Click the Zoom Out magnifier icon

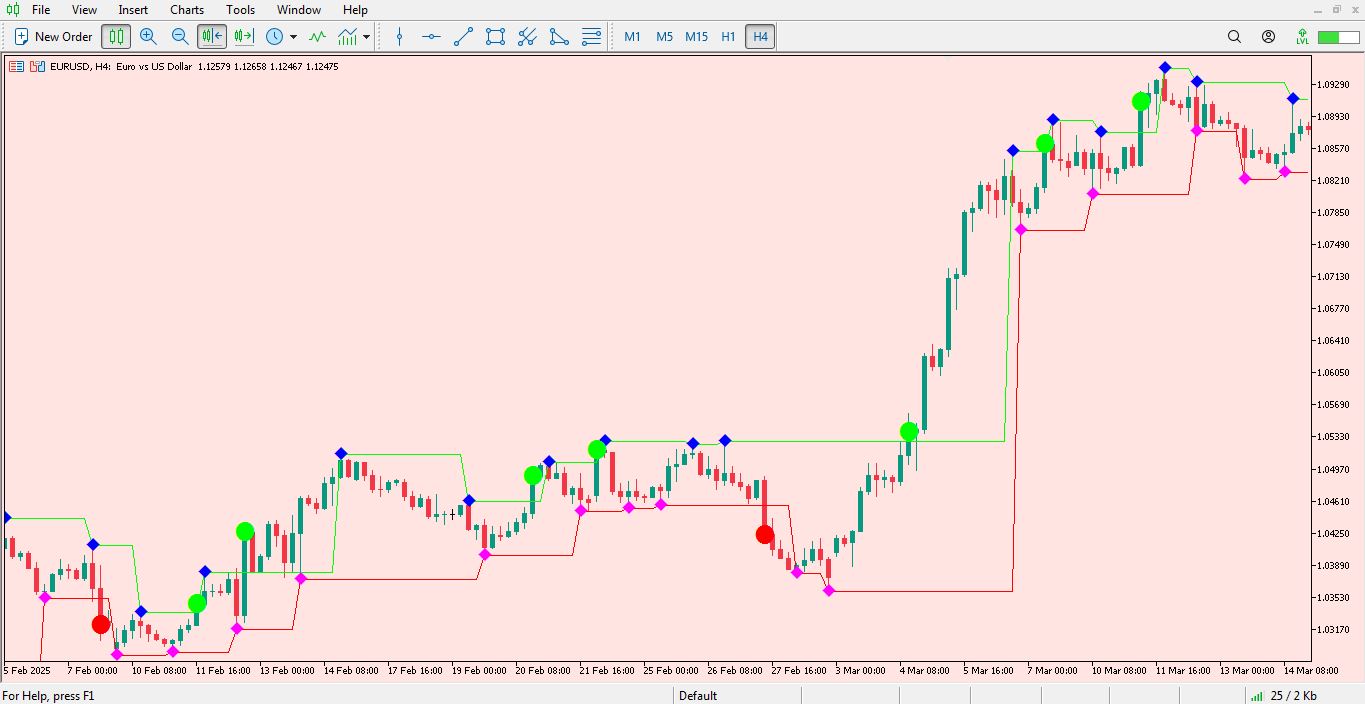[x=180, y=36]
